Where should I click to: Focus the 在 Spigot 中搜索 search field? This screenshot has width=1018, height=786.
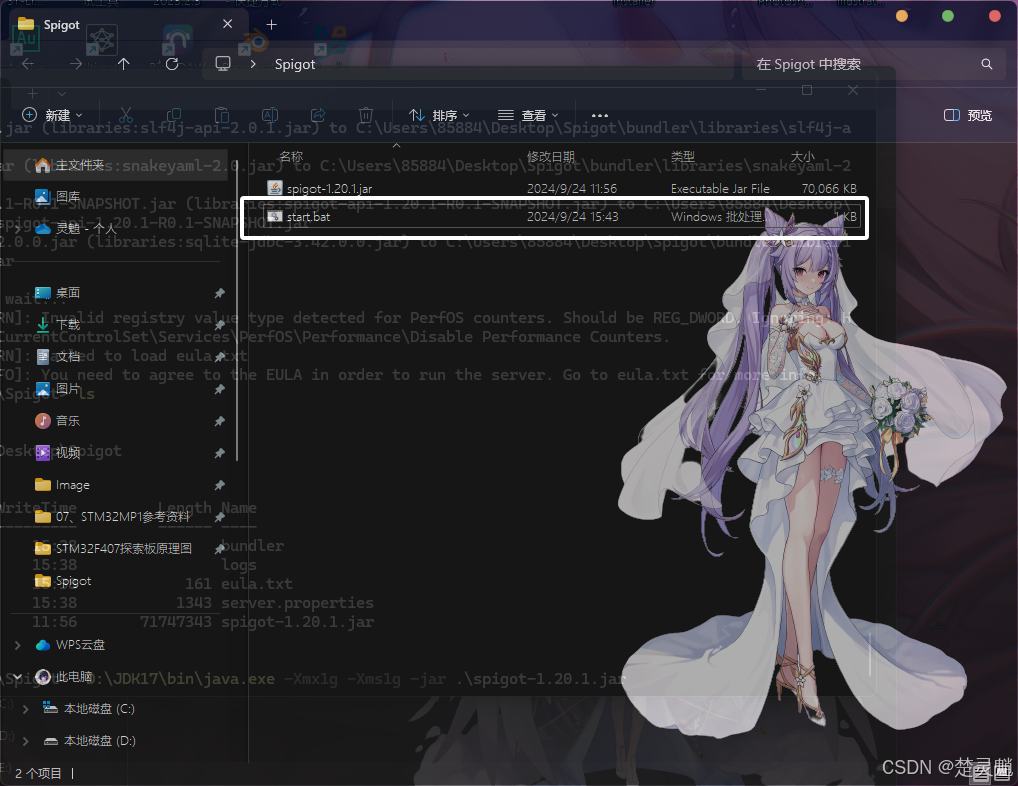tap(875, 64)
